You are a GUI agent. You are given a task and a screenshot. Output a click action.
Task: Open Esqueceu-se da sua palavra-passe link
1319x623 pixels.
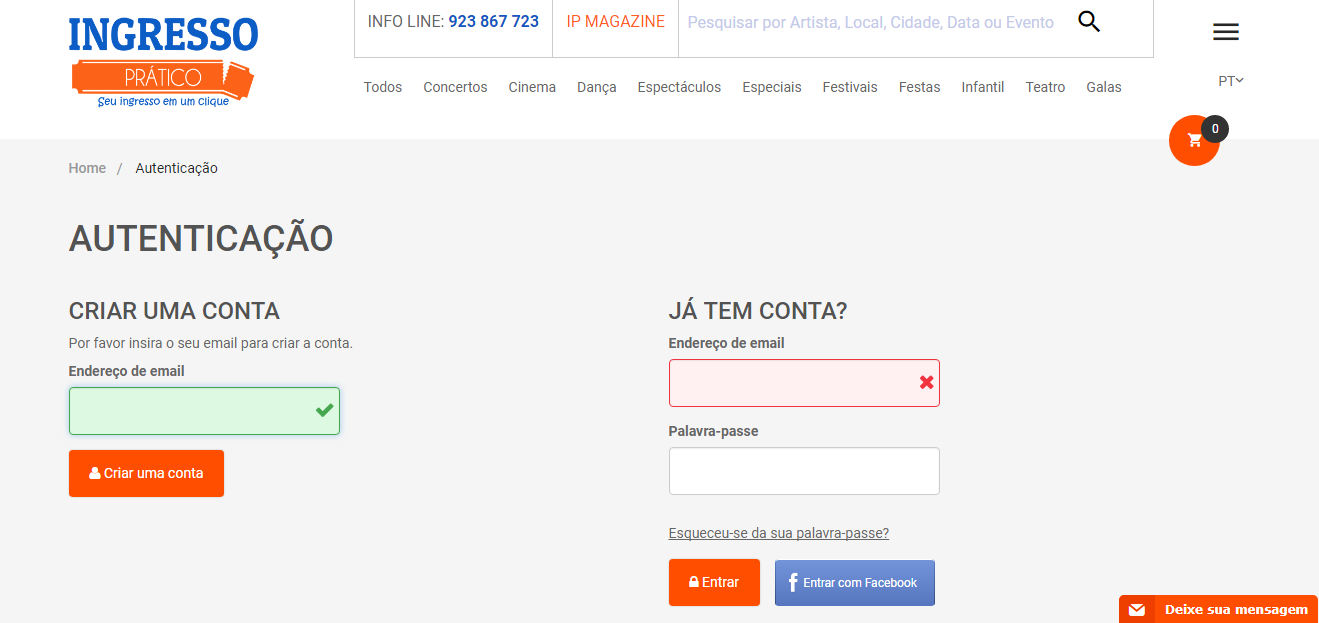[x=779, y=533]
